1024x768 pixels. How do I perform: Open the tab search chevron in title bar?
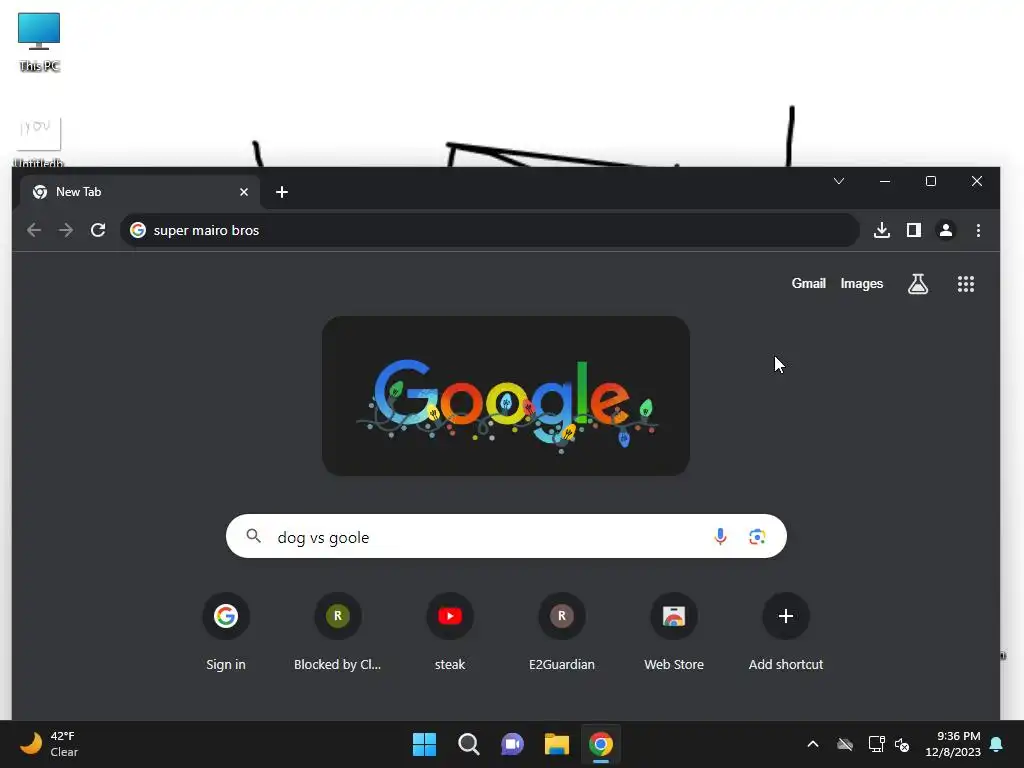(839, 181)
